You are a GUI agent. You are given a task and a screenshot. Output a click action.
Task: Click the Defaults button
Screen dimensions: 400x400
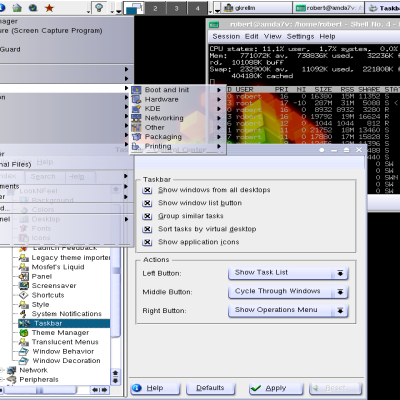point(210,388)
